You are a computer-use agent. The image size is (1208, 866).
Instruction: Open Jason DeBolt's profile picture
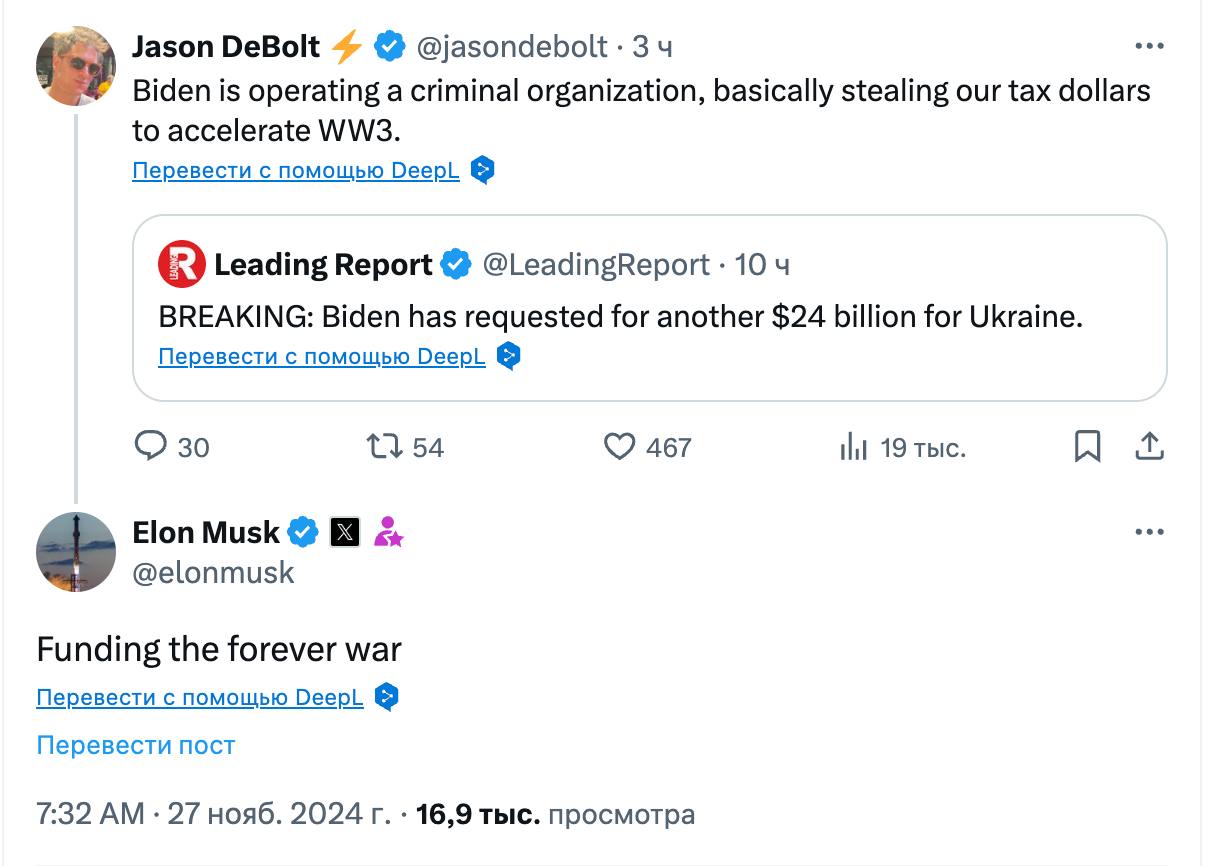tap(76, 66)
